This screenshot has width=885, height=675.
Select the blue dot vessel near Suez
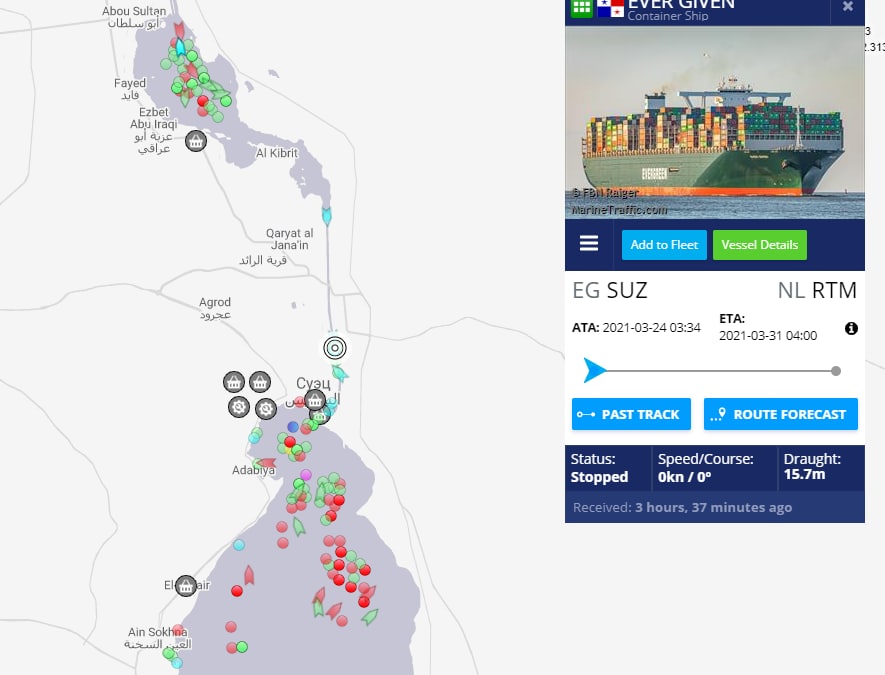292,427
